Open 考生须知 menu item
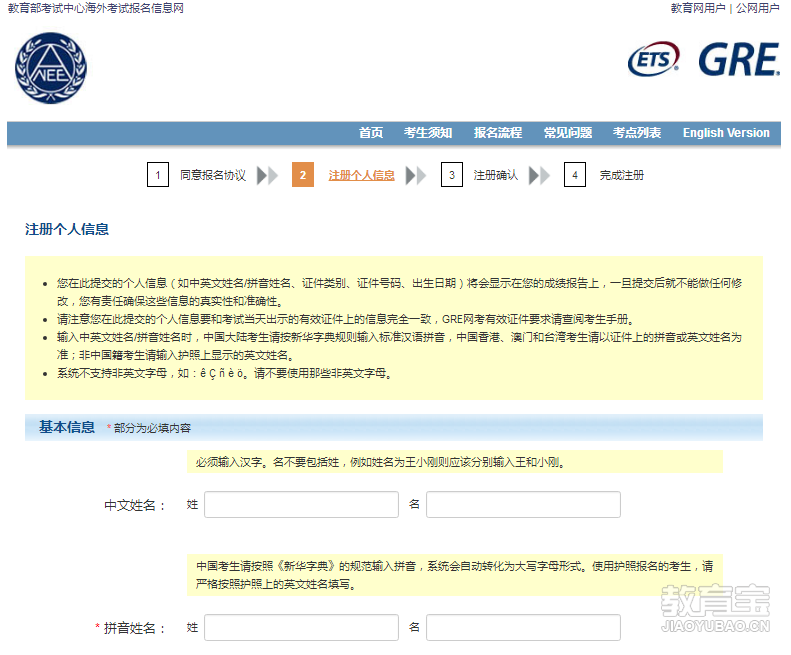This screenshot has height=655, width=791. coord(428,133)
